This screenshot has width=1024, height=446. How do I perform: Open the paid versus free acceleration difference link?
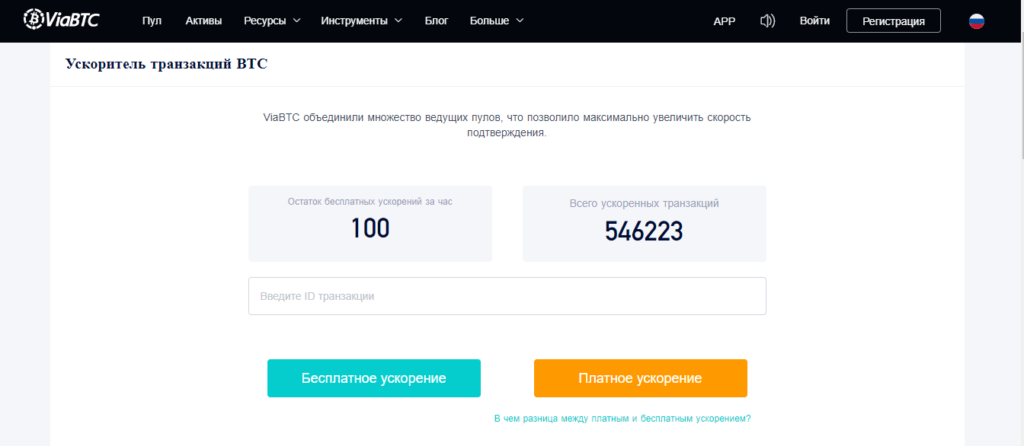[x=622, y=418]
